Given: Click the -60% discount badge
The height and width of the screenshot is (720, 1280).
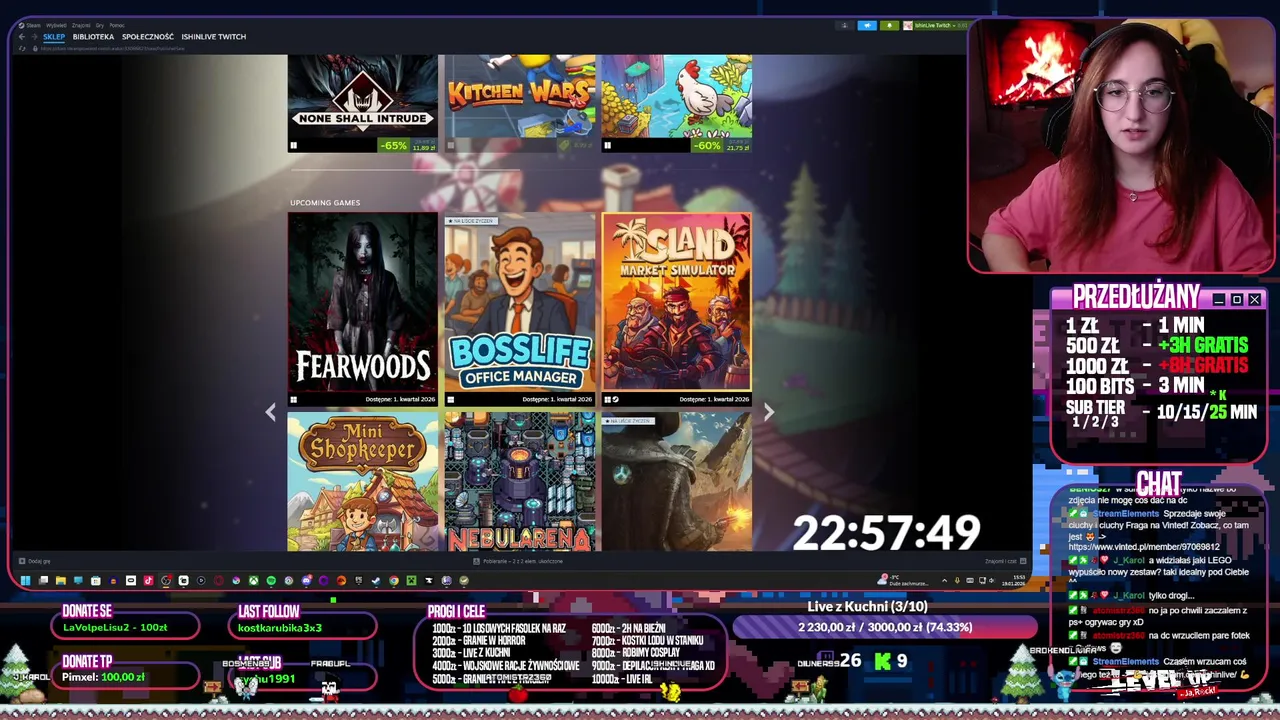Looking at the screenshot, I should (x=708, y=146).
